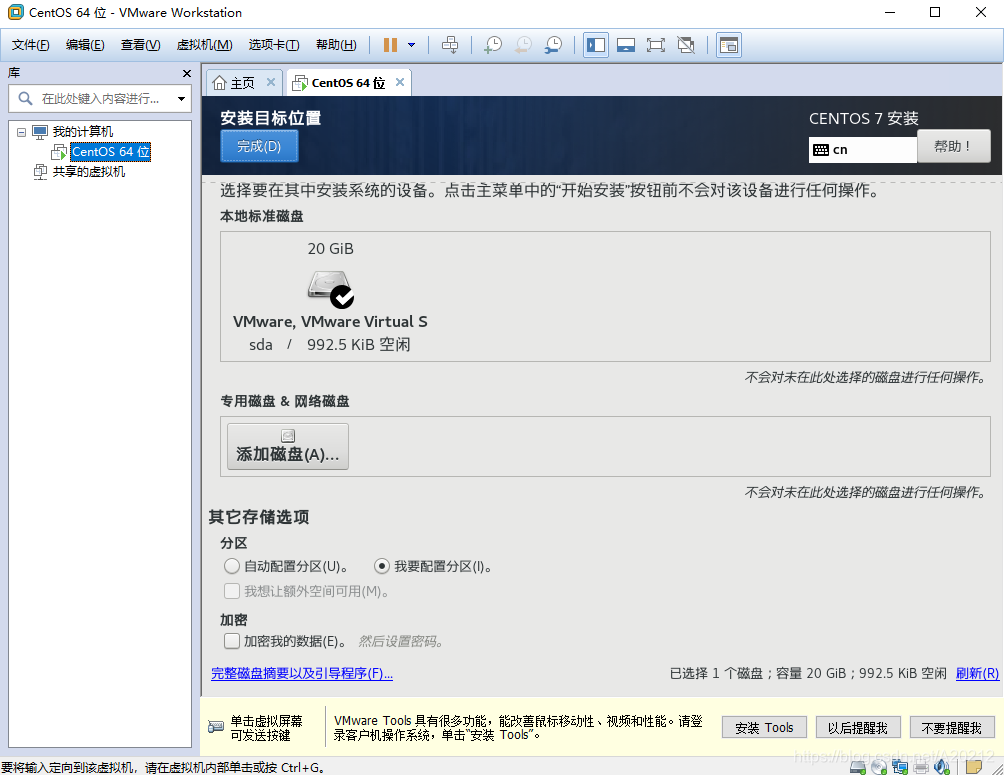This screenshot has width=1004, height=775.
Task: Click the network adapter status bar icon
Action: [900, 767]
